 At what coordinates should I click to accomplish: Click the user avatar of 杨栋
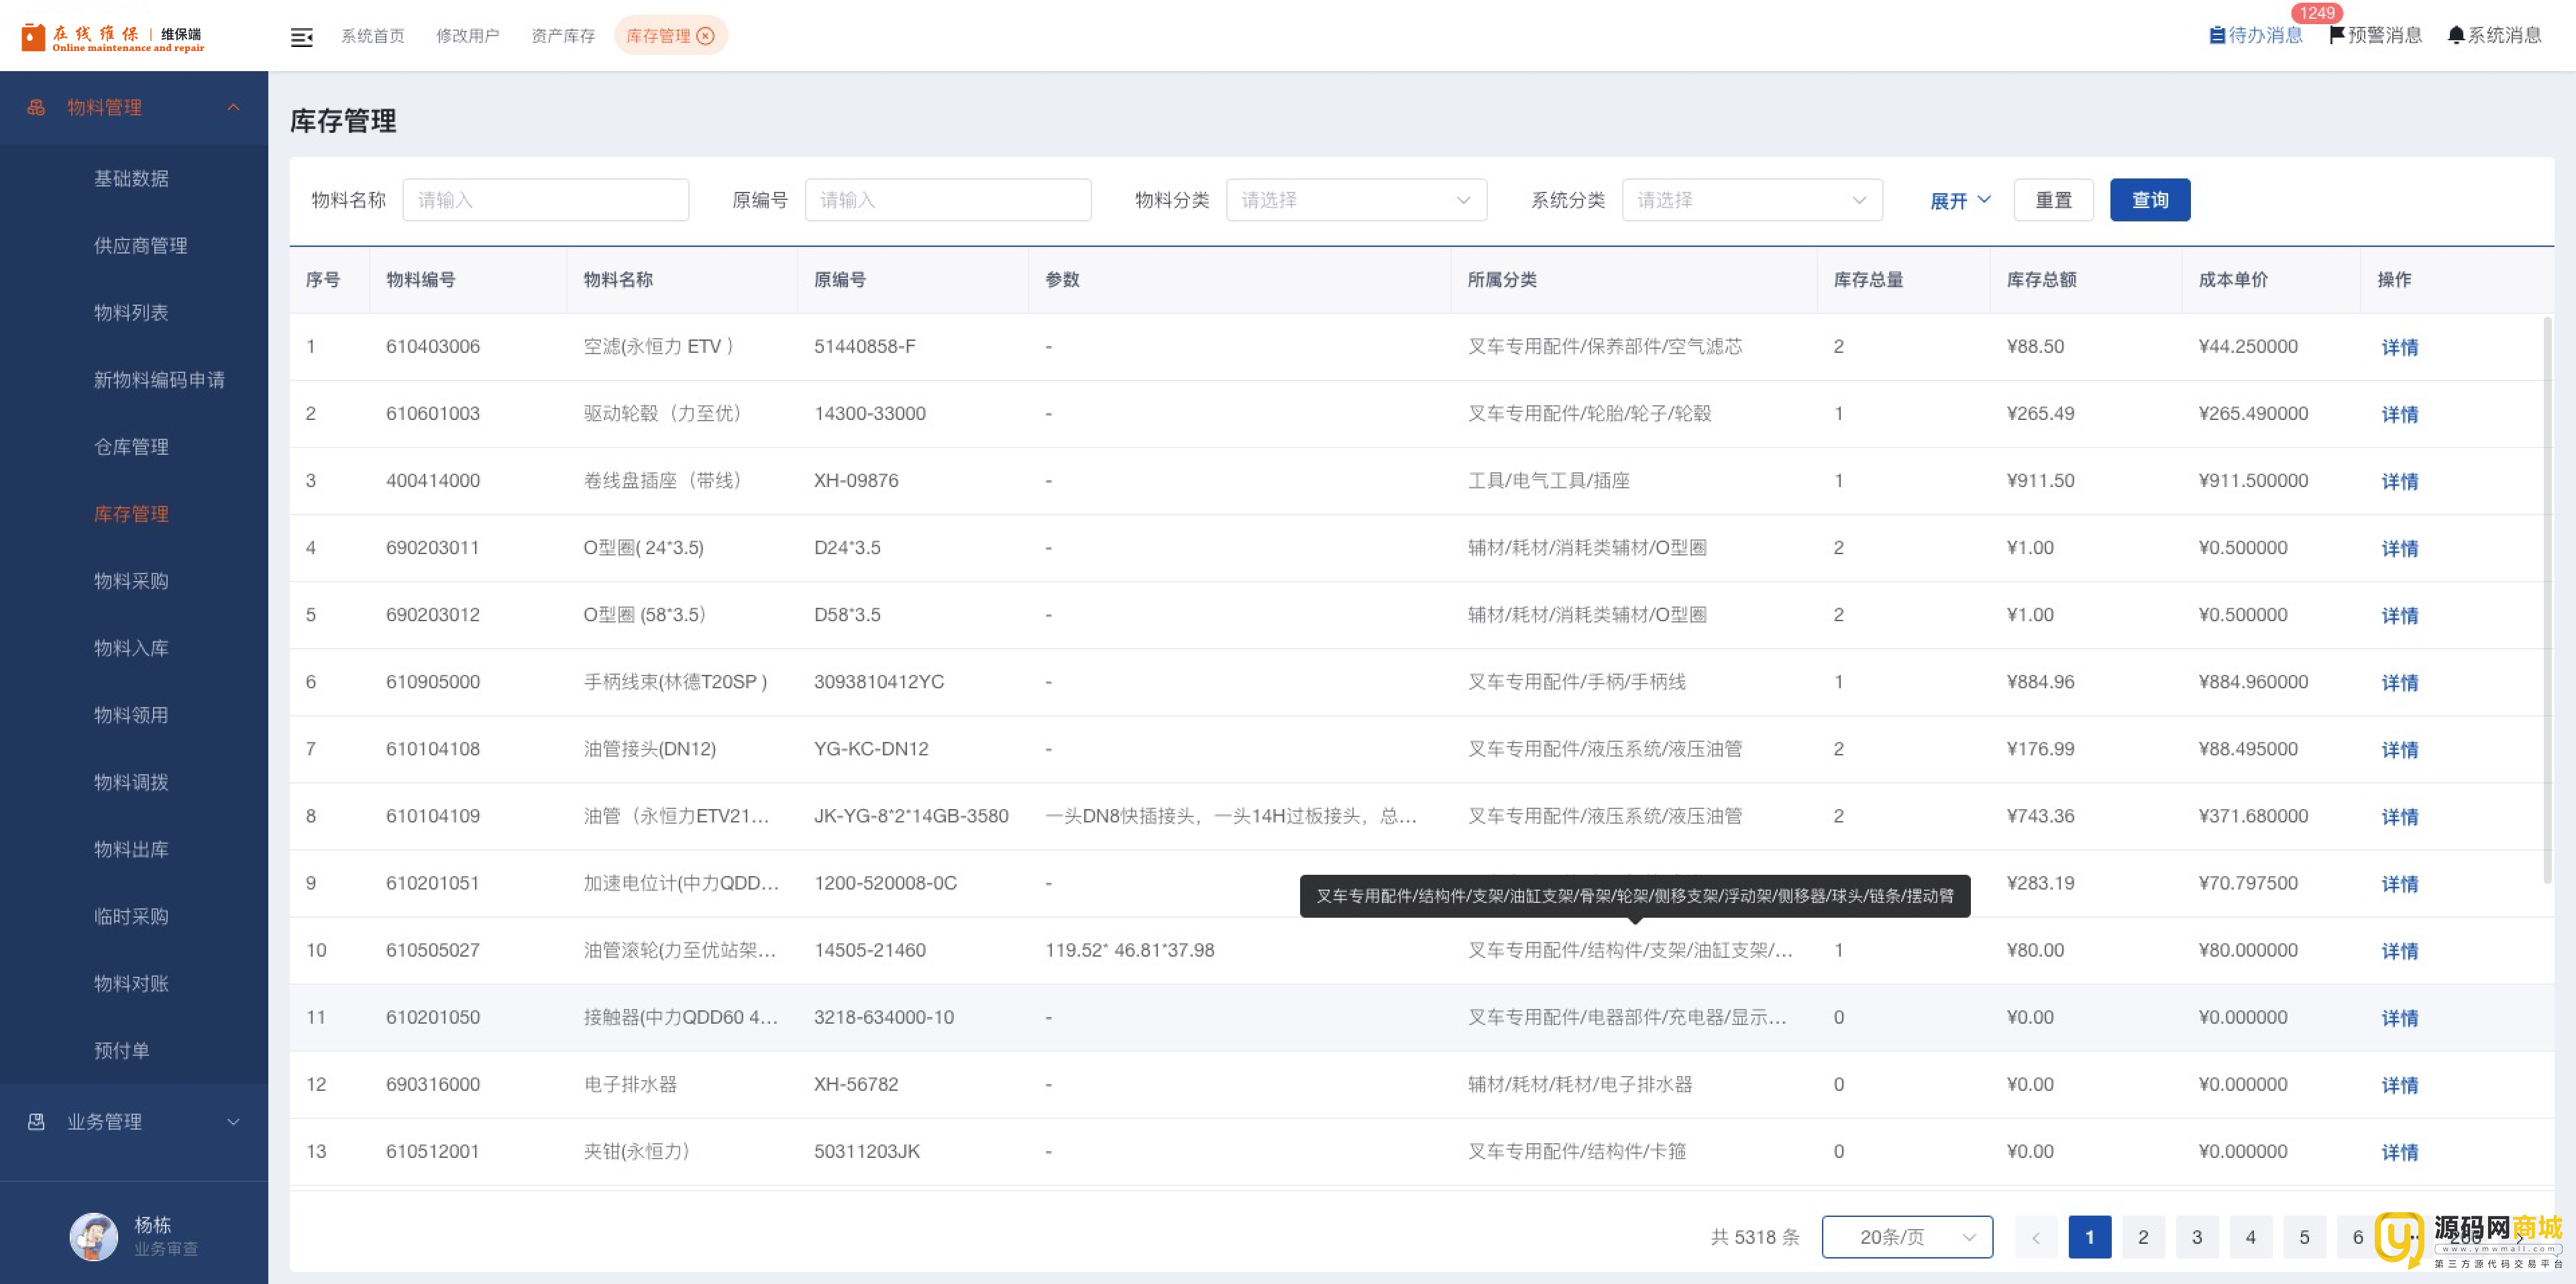coord(94,1236)
